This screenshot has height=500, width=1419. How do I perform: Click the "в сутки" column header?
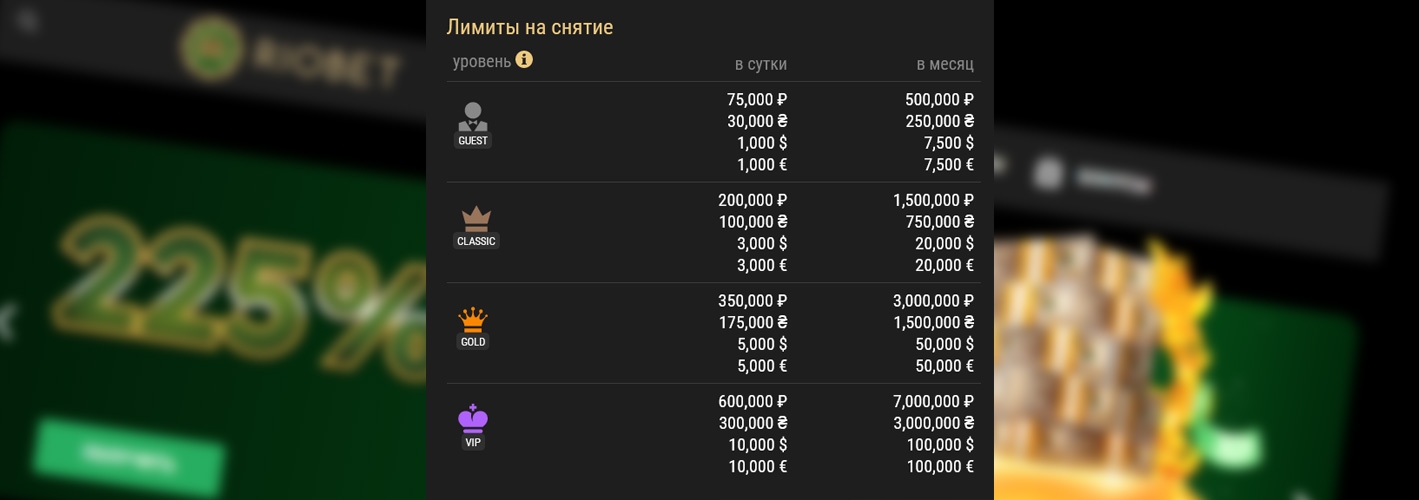click(x=760, y=64)
